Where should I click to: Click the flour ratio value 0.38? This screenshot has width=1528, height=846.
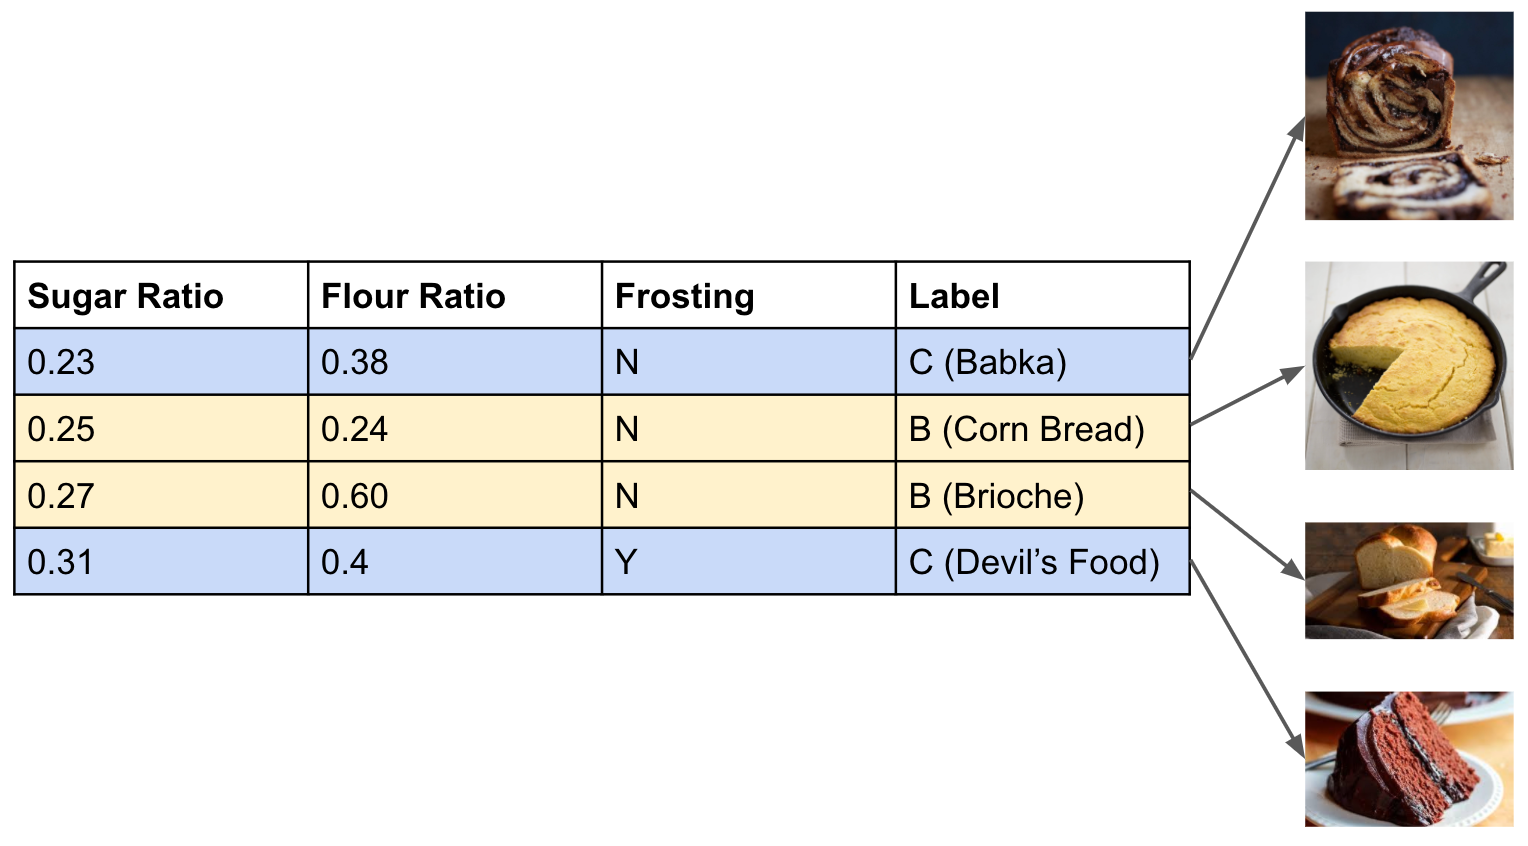[455, 362]
